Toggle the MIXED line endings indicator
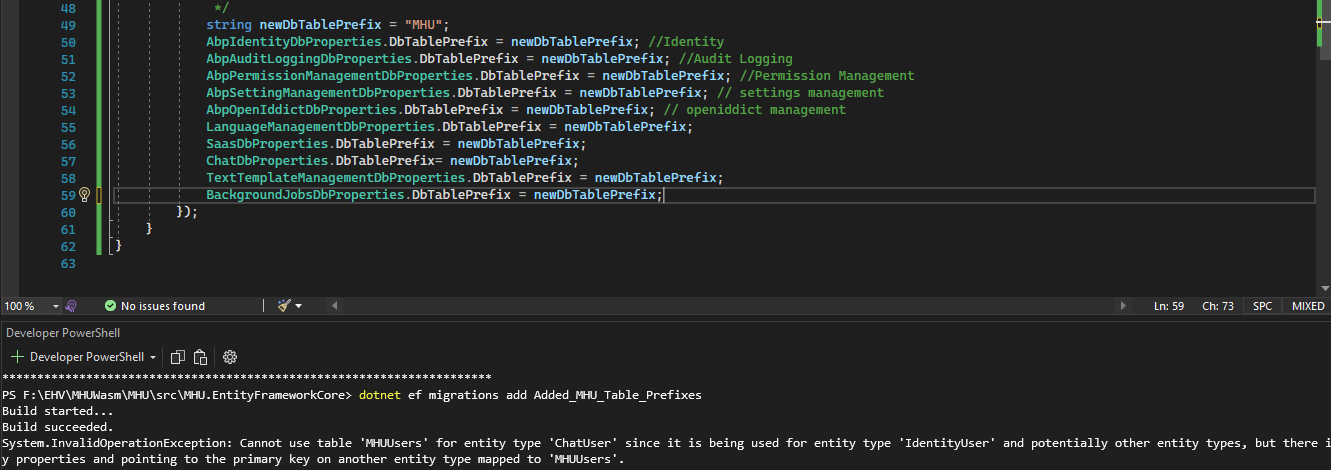The height and width of the screenshot is (470, 1331). click(x=1308, y=306)
